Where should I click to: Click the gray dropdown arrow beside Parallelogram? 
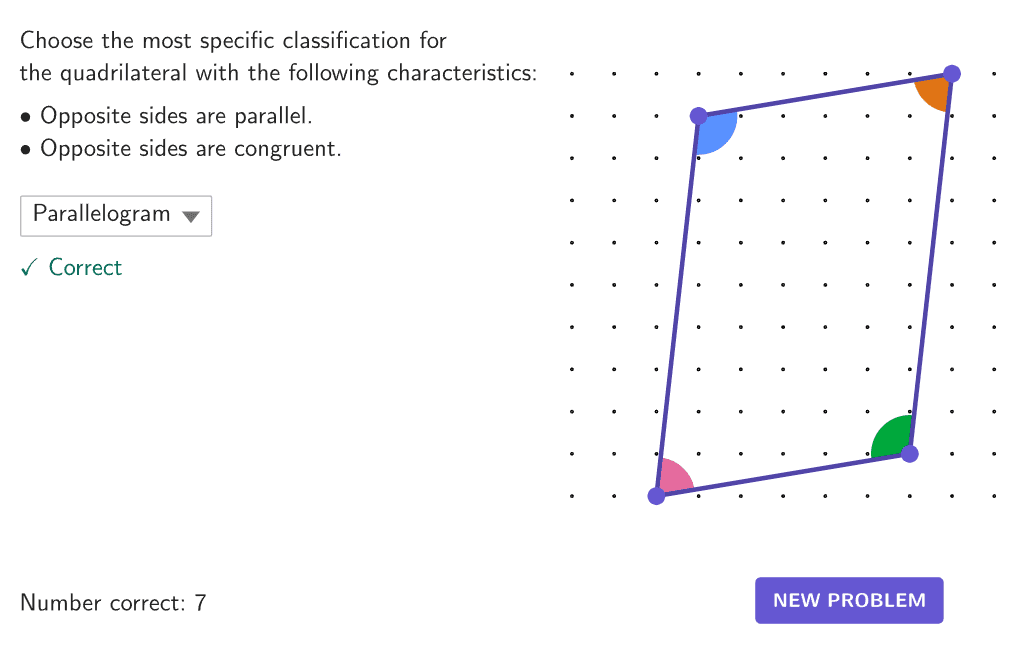coord(191,216)
